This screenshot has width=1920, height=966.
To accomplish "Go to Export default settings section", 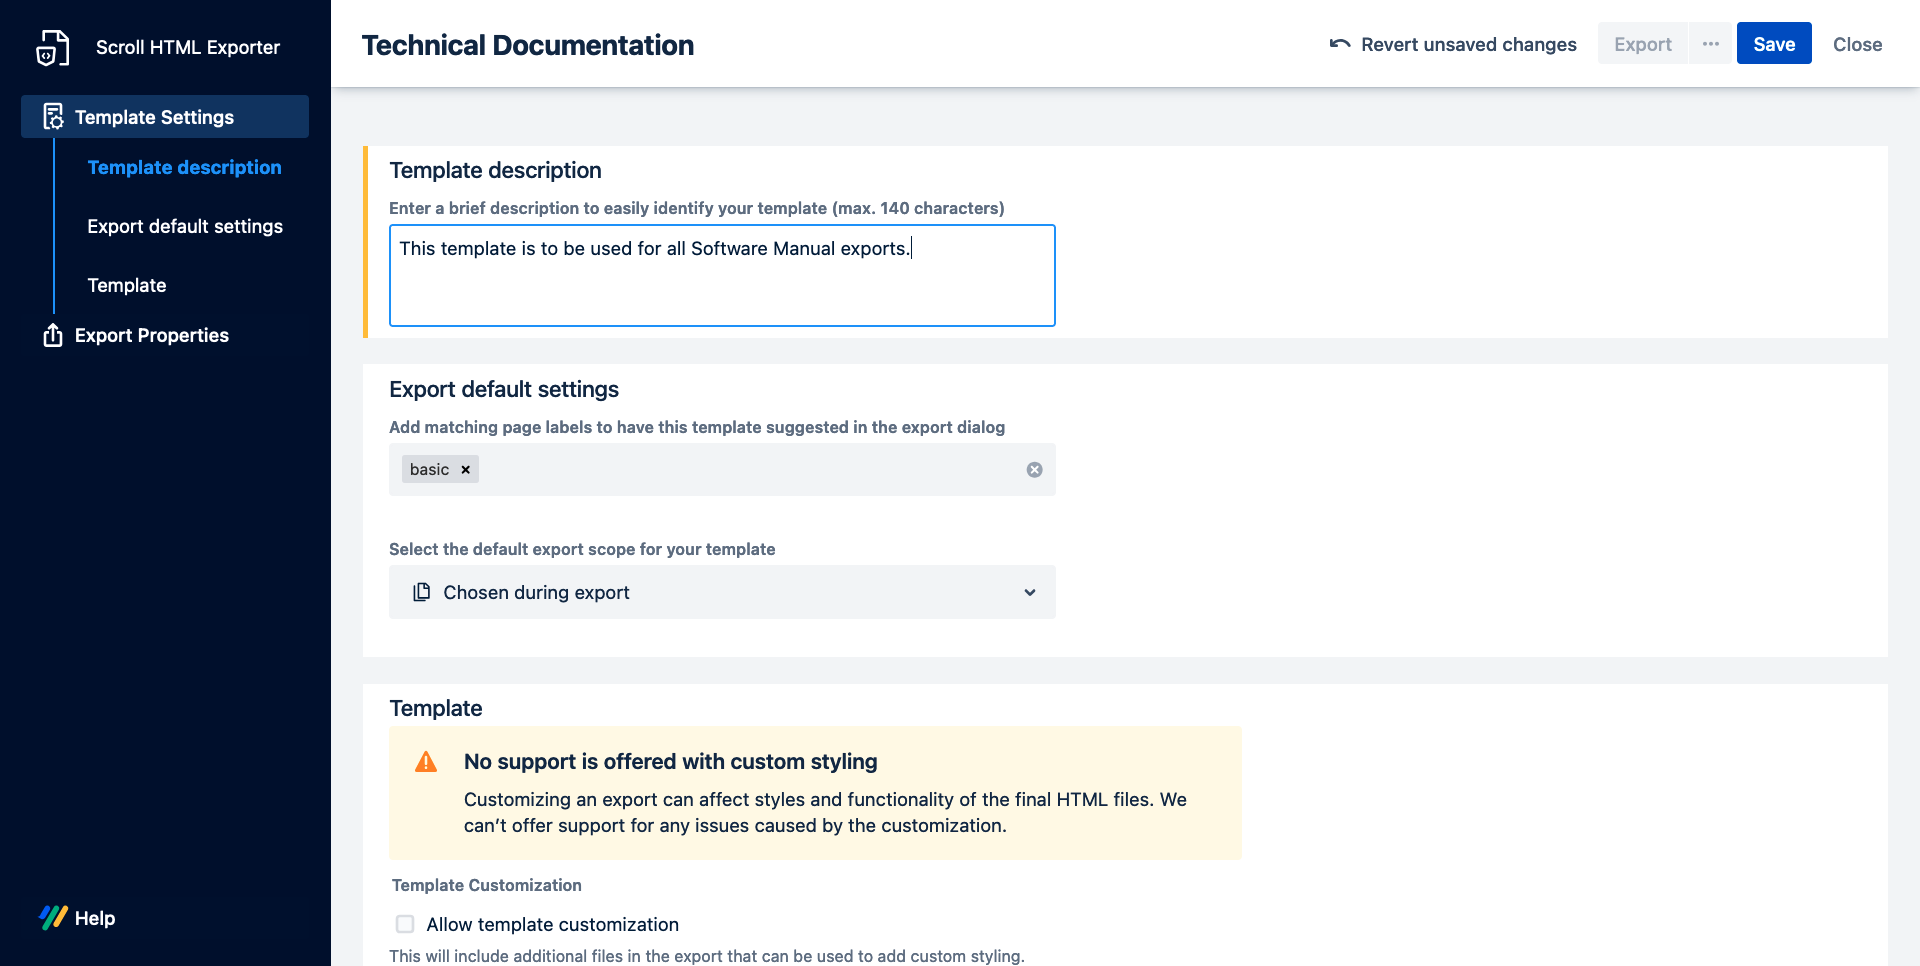I will click(185, 226).
